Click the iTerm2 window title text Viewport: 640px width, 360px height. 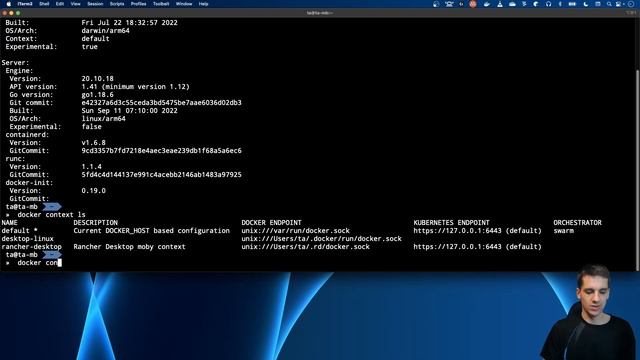pos(320,13)
